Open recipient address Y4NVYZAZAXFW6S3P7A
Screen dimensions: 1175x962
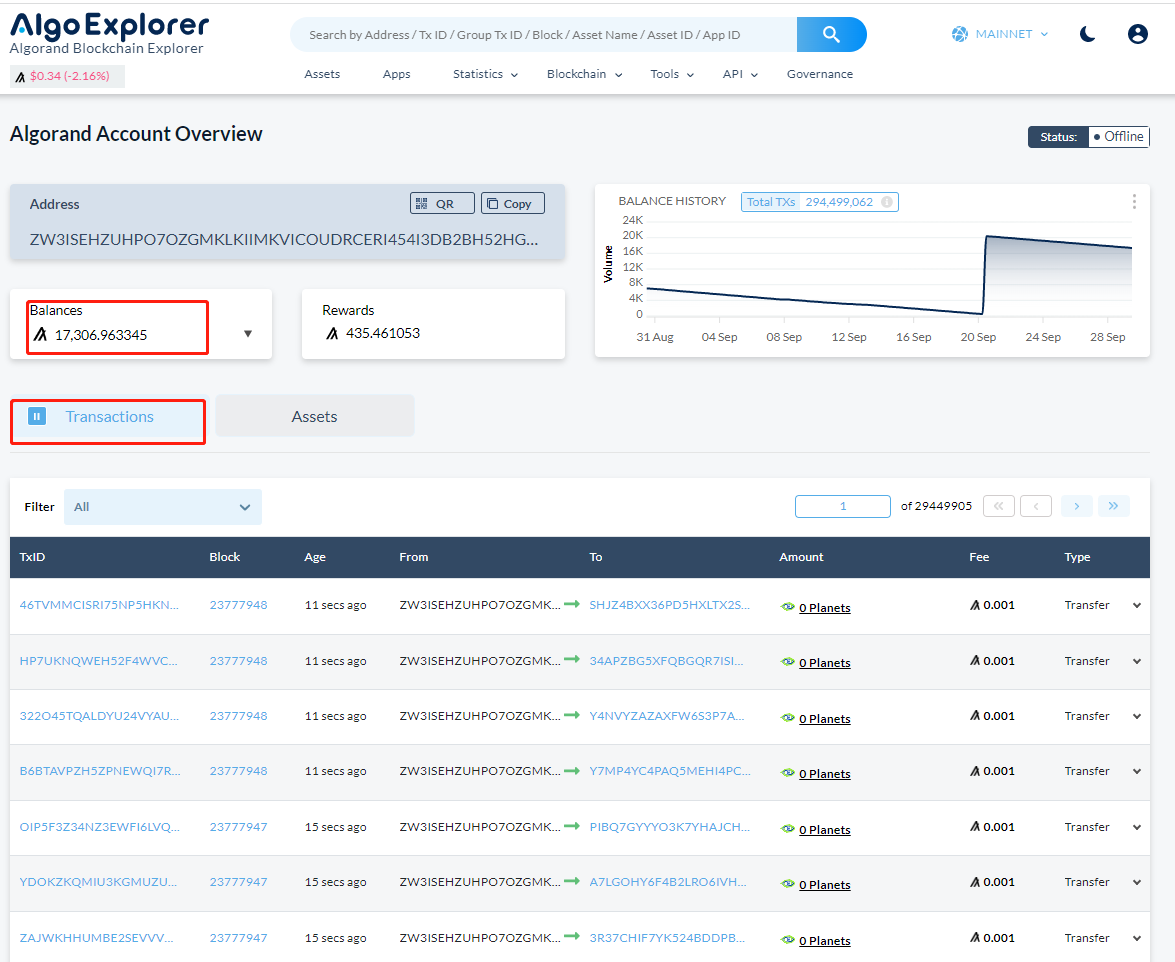tap(667, 716)
